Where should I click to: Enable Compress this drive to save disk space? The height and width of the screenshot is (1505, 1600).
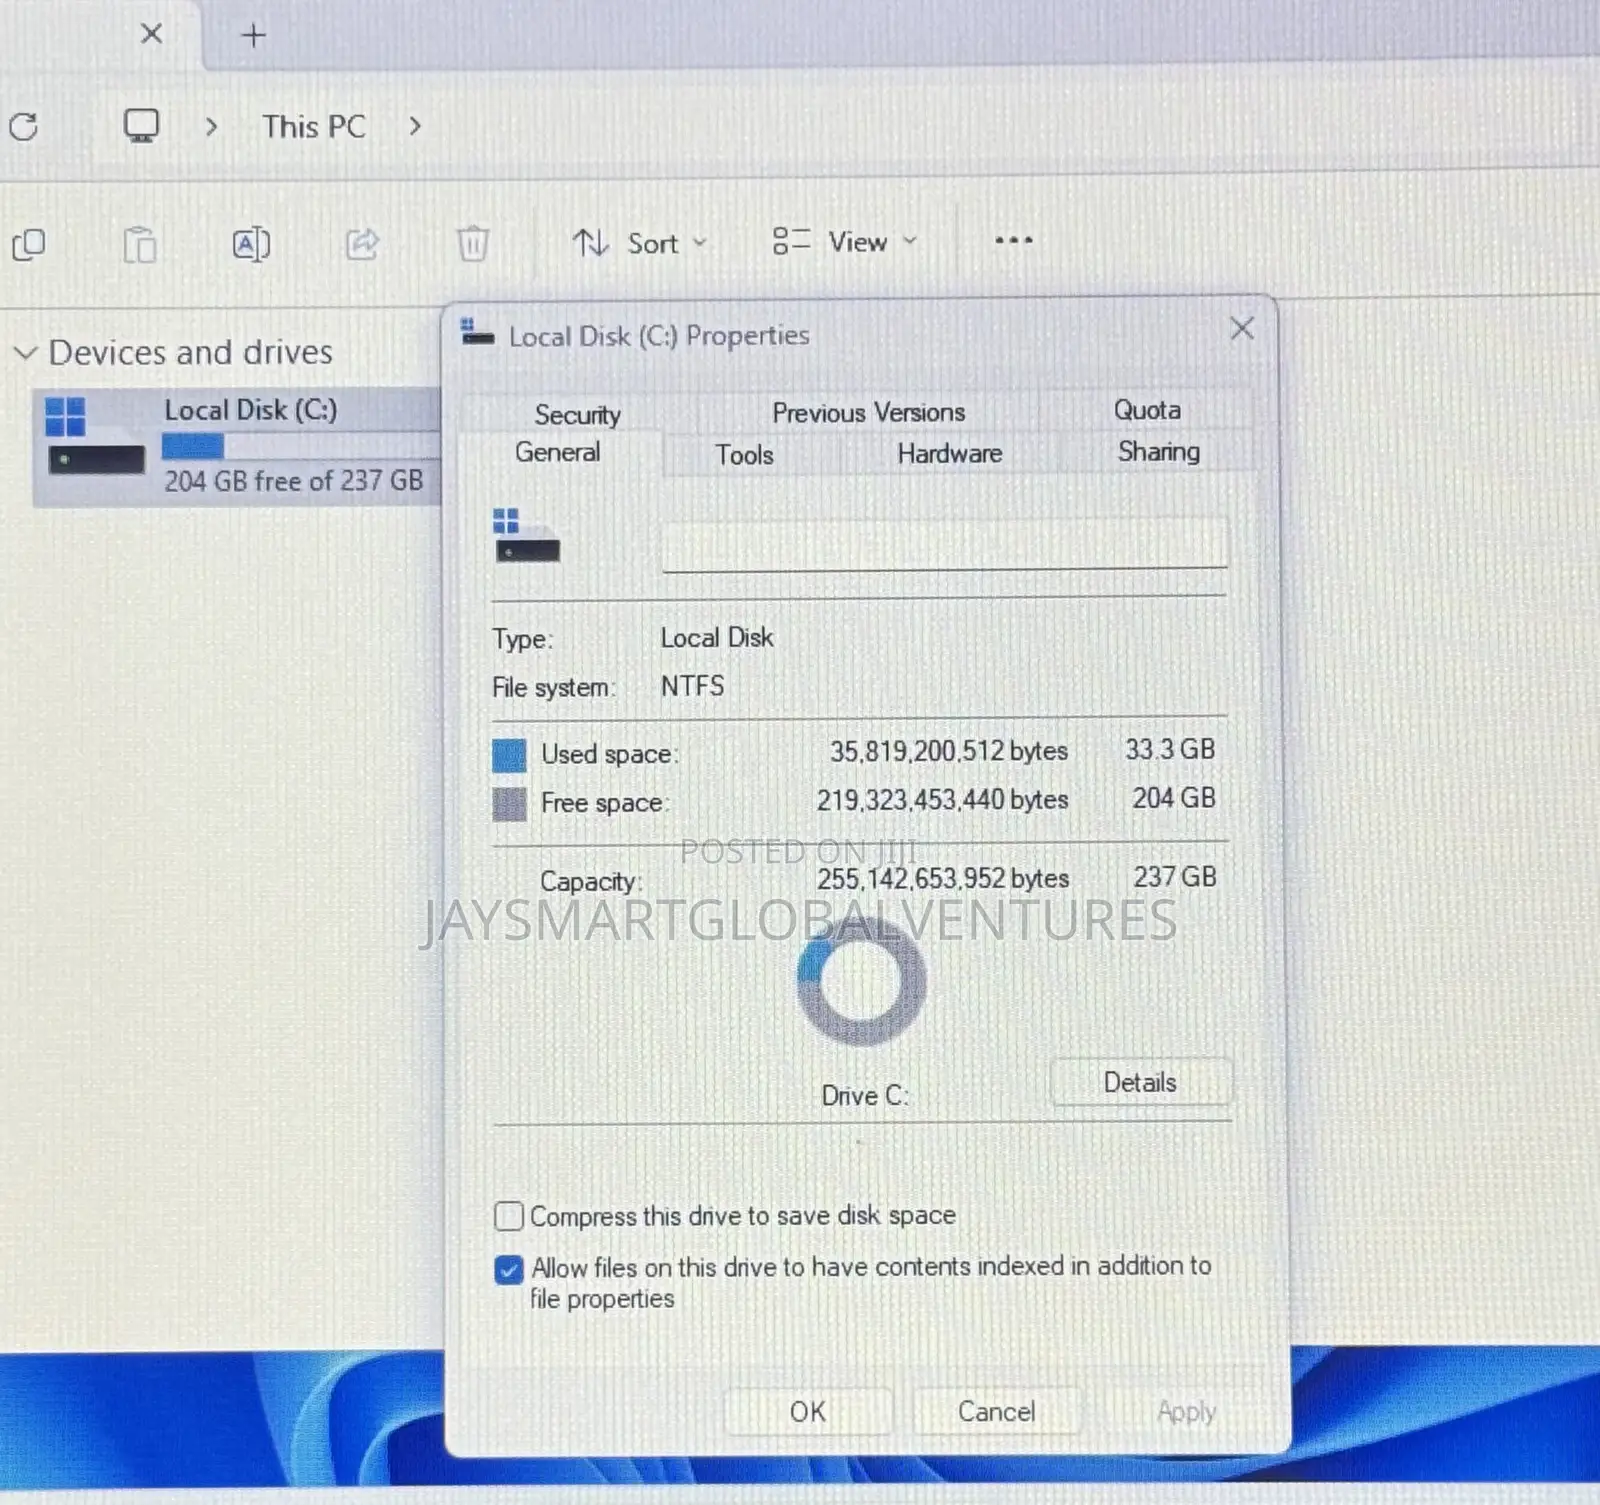click(509, 1216)
